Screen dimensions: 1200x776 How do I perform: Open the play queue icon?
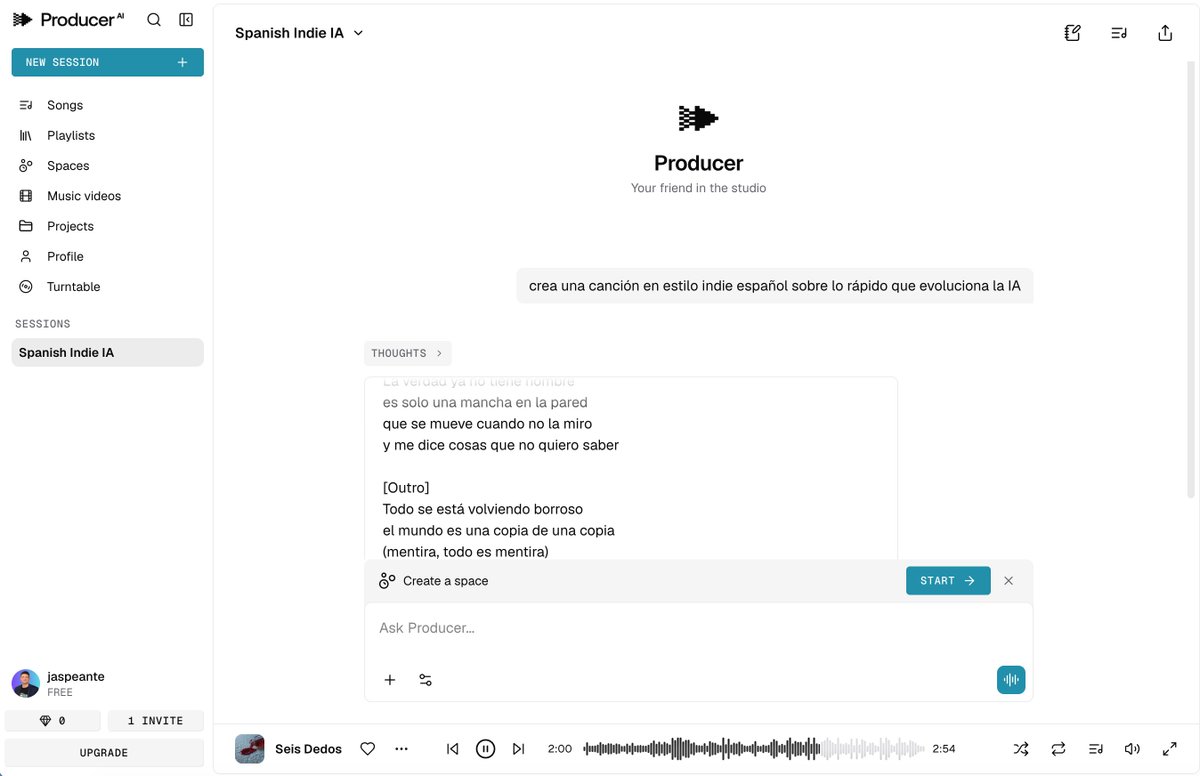pos(1096,749)
